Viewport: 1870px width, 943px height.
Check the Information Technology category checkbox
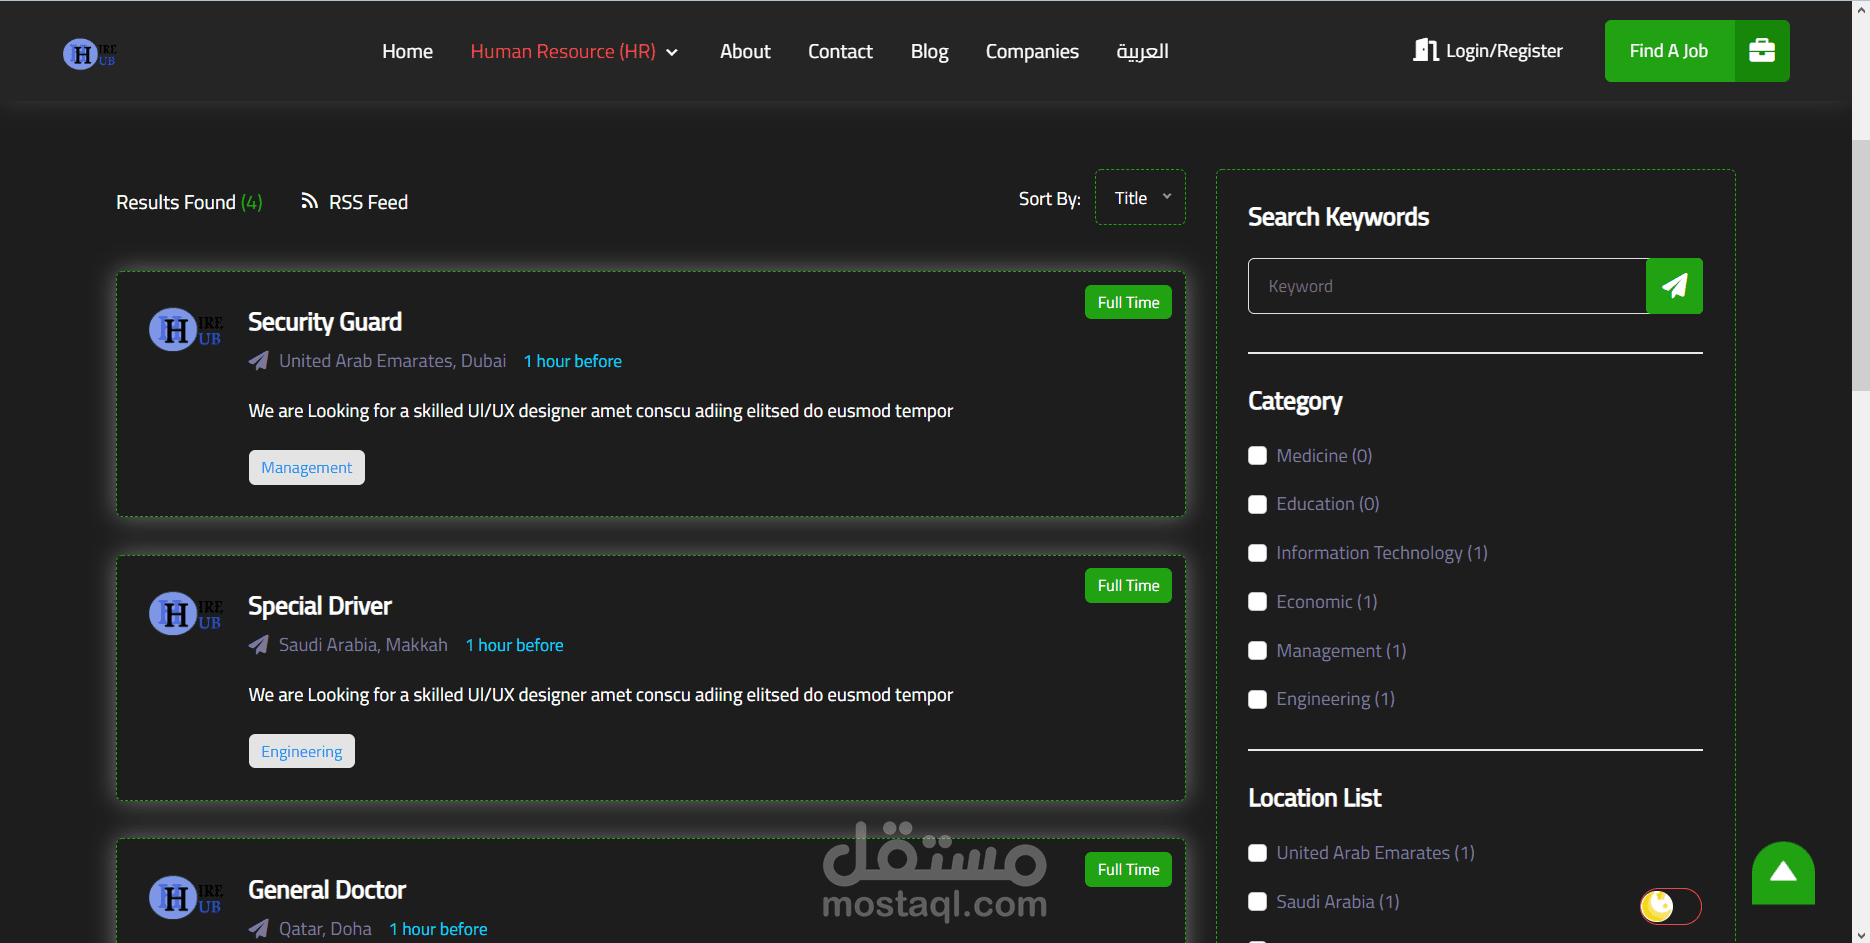[1258, 553]
